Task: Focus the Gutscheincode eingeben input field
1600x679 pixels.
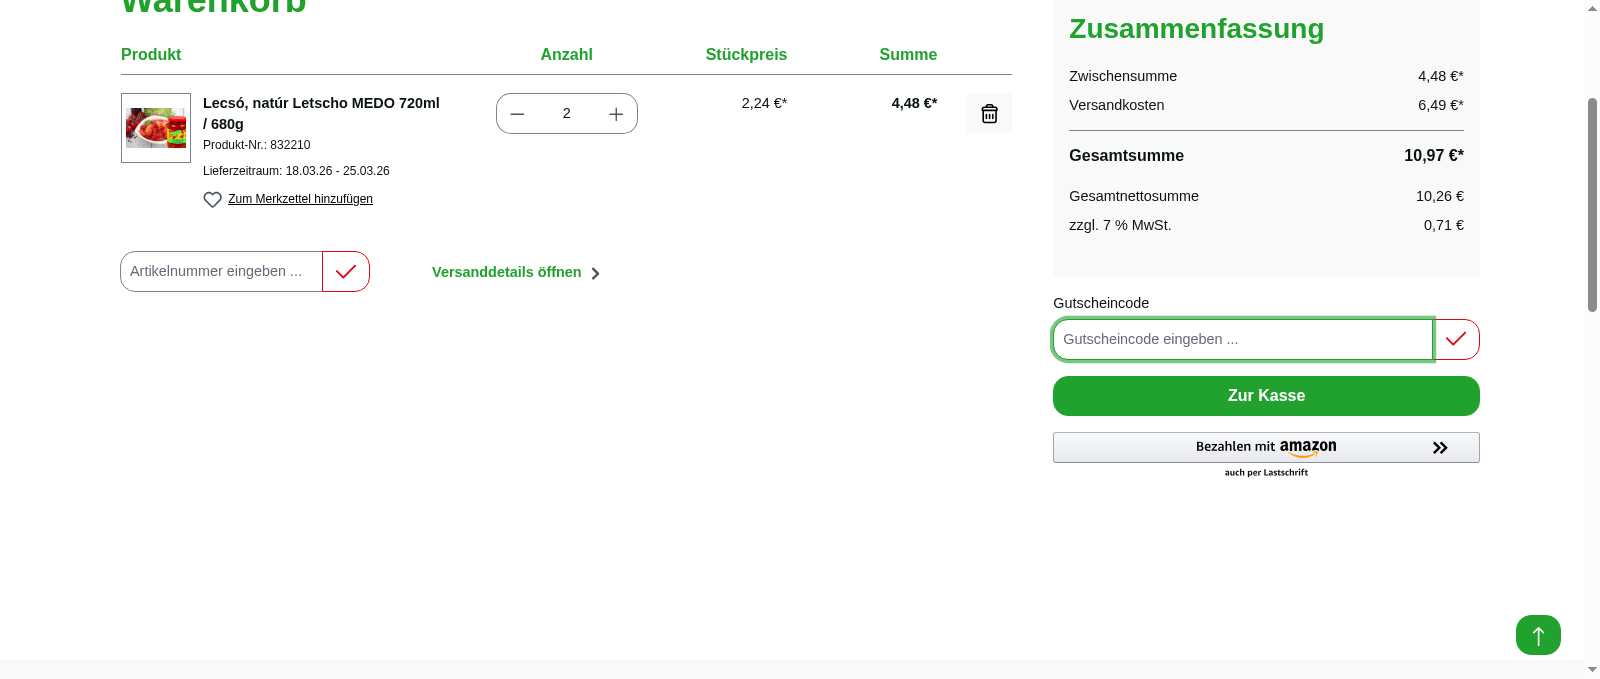Action: pyautogui.click(x=1242, y=339)
